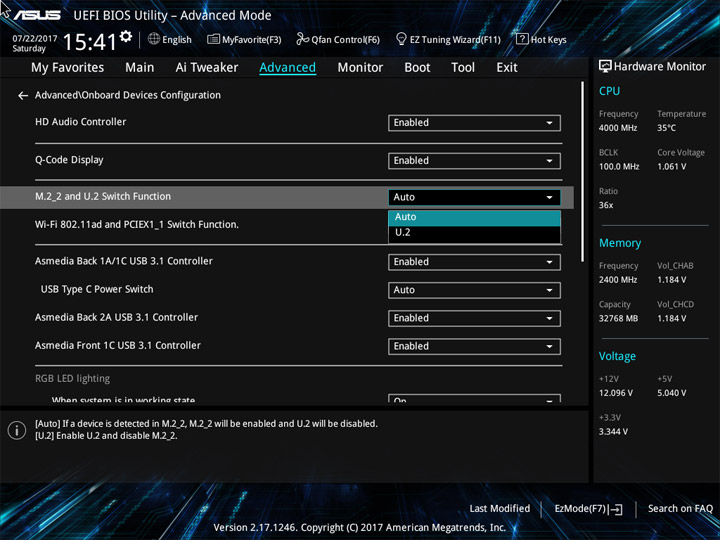This screenshot has width=720, height=540.
Task: Select Asmedia Back 2A USB 3.1 Controller label
Action: click(117, 317)
